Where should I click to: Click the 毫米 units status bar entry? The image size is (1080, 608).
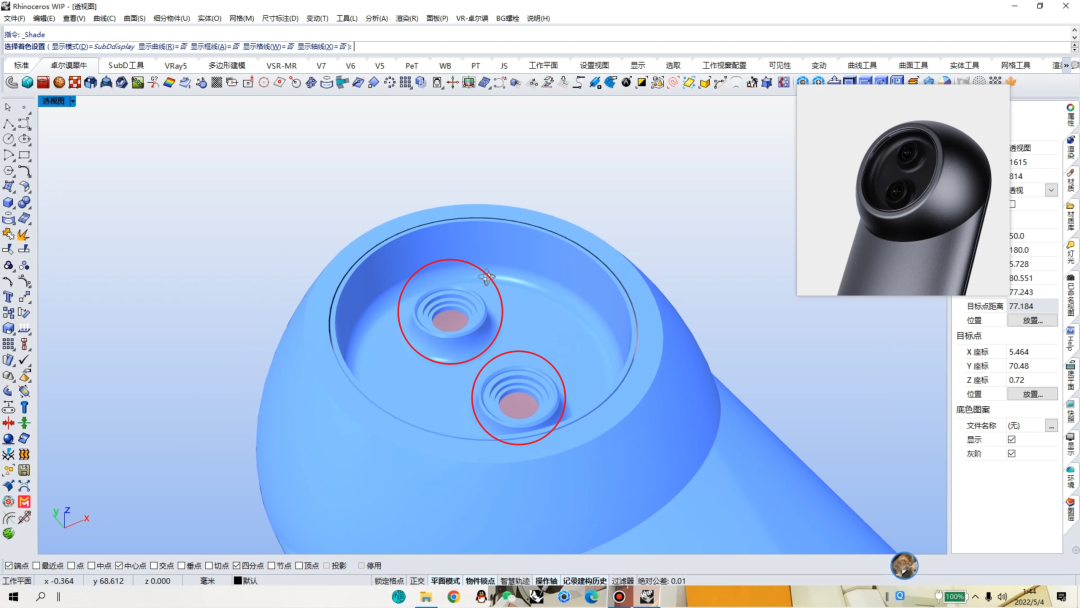[x=207, y=581]
